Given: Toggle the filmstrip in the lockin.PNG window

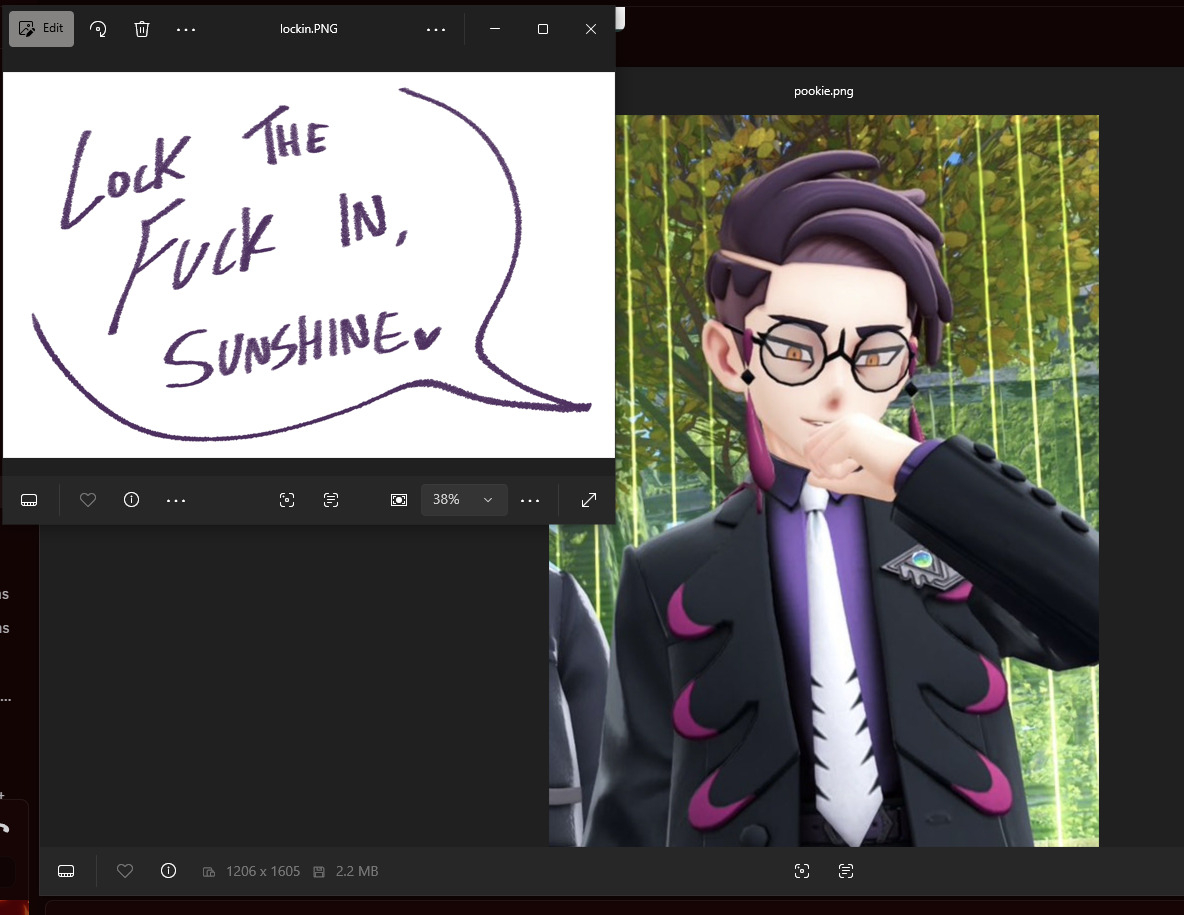Looking at the screenshot, I should click(x=30, y=500).
